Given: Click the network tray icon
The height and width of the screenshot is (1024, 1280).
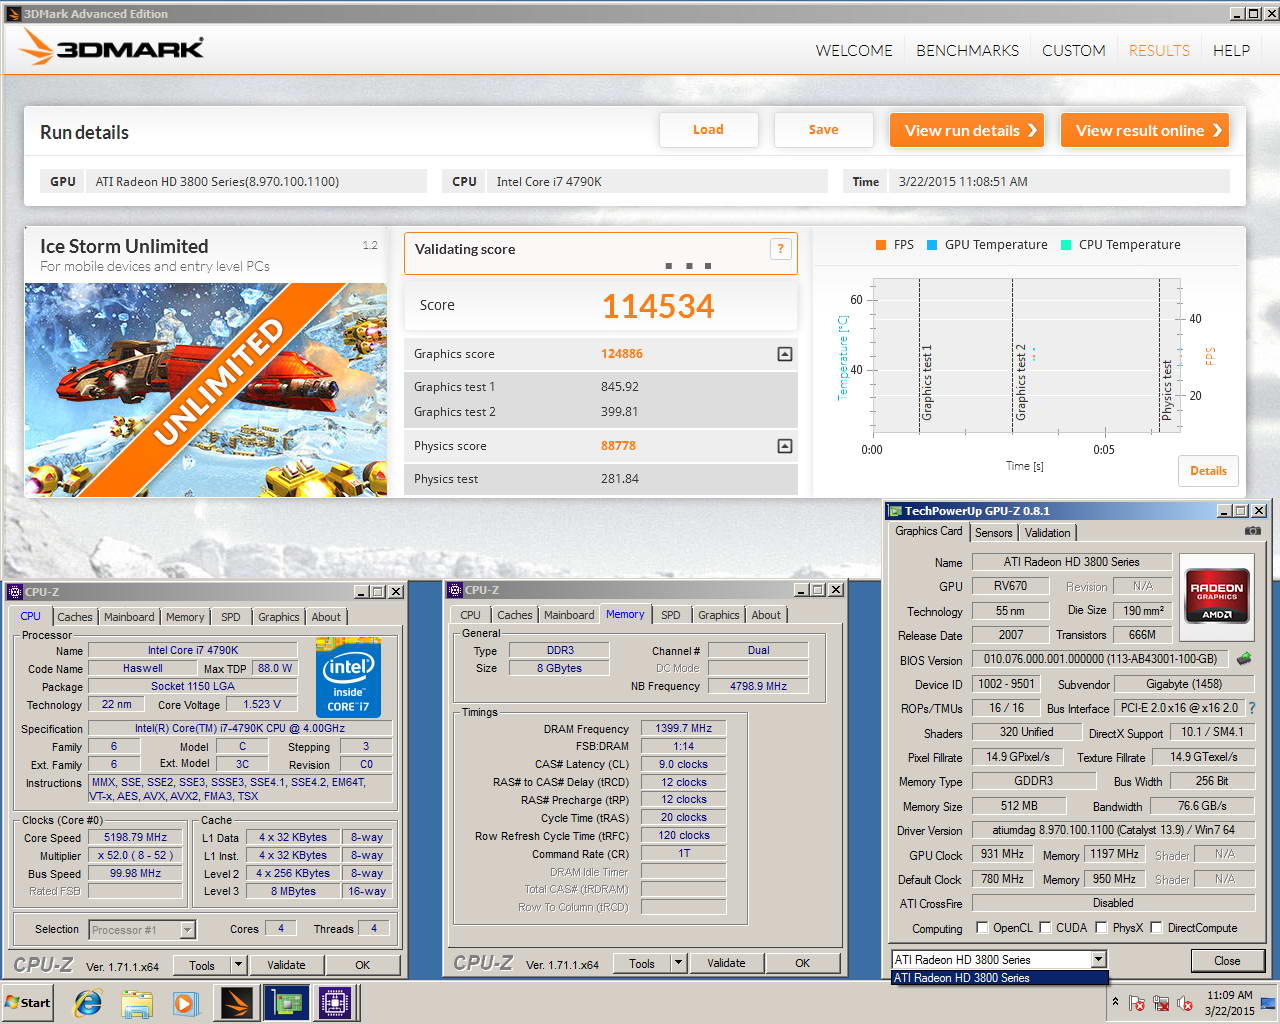Looking at the screenshot, I should tap(1161, 1003).
